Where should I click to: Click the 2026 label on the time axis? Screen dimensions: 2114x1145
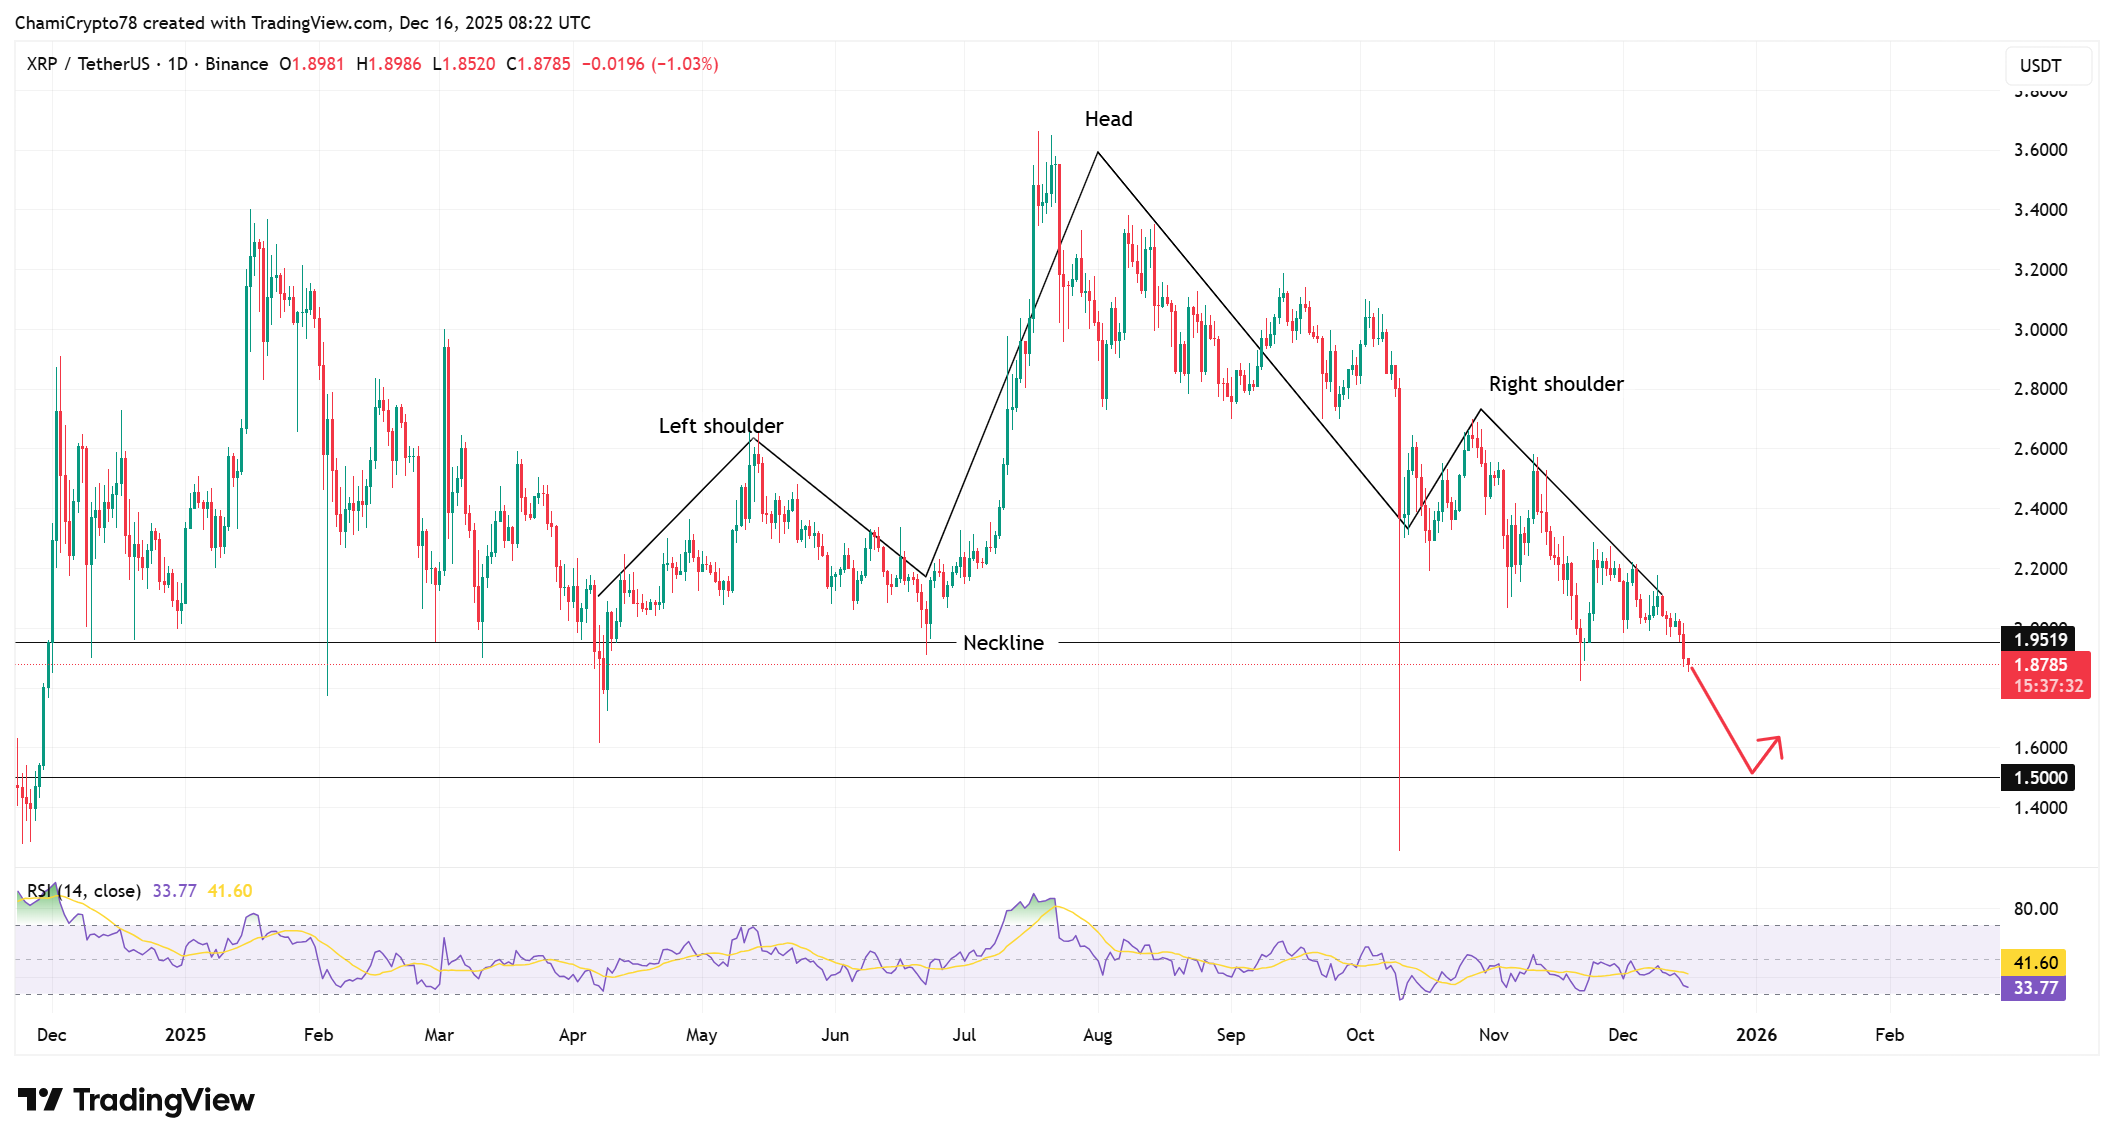(1758, 1035)
